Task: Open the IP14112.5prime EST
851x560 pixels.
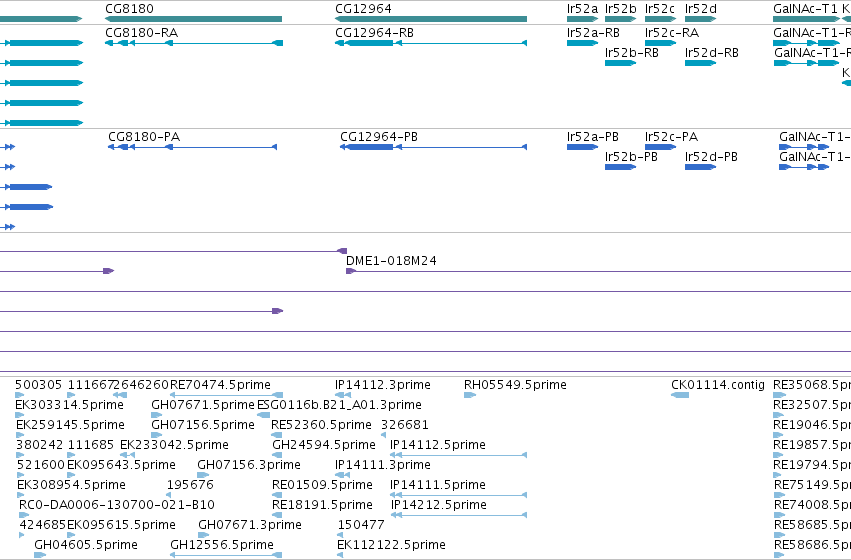Action: click(x=459, y=455)
